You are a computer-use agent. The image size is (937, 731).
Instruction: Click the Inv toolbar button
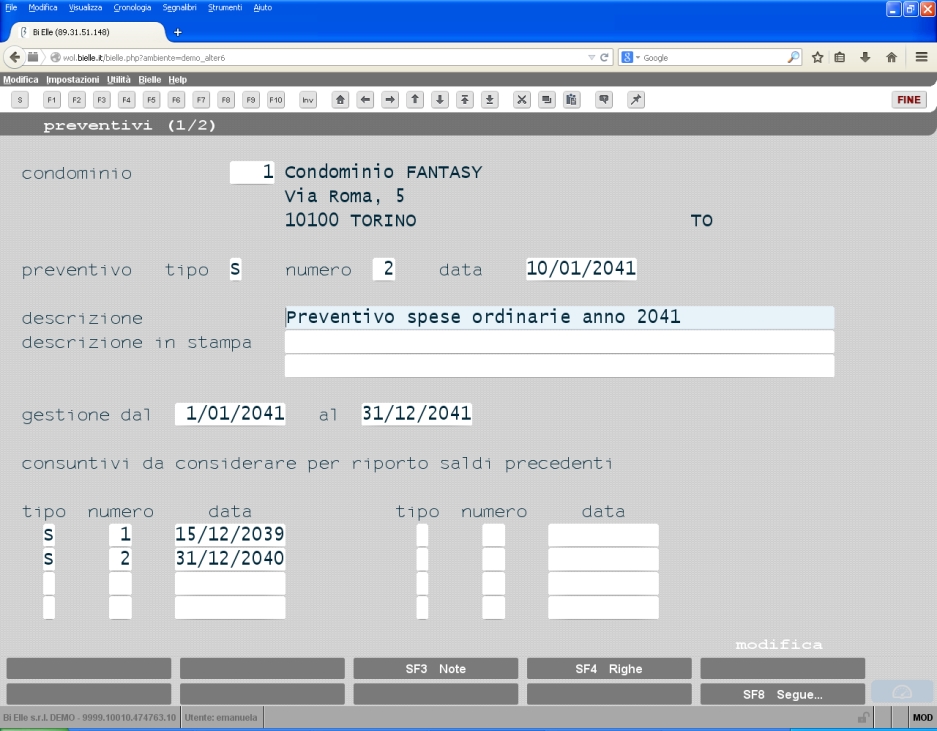(x=308, y=100)
